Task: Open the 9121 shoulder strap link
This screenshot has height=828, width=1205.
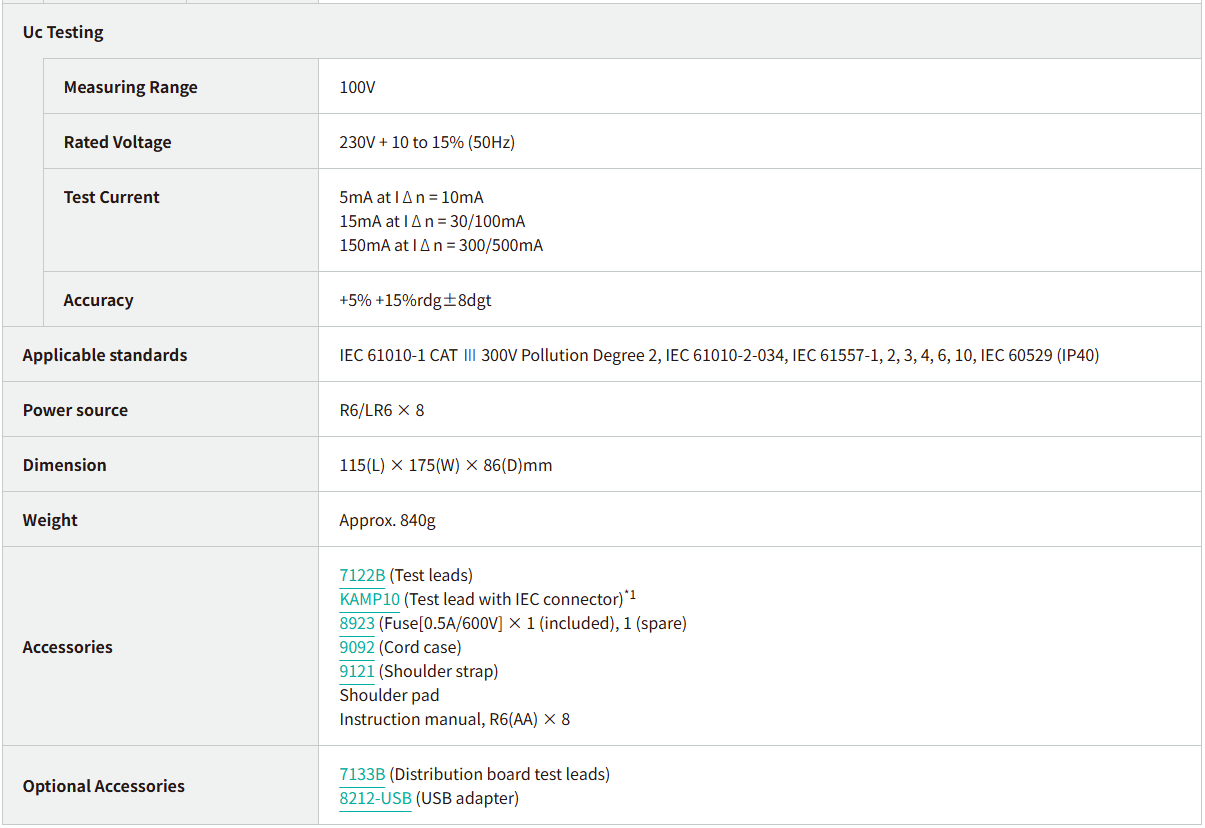Action: click(356, 671)
